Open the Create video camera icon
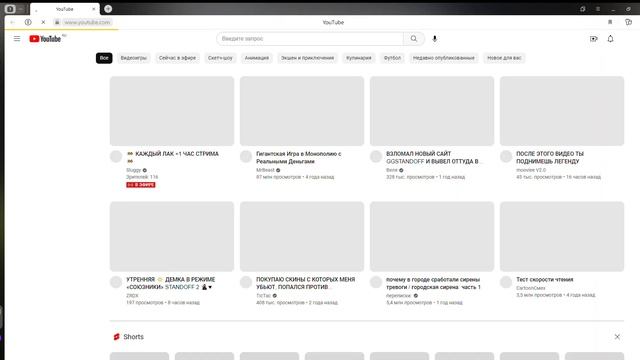 pos(593,39)
